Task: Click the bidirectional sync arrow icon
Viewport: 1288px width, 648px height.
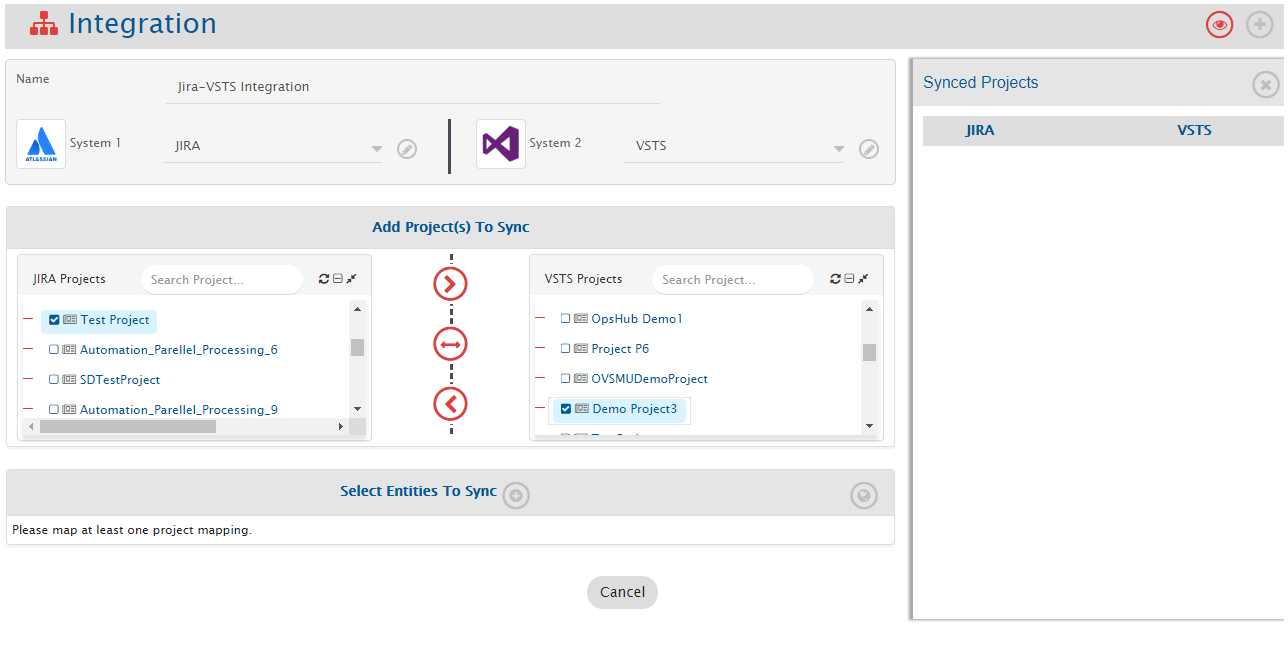Action: [x=450, y=345]
